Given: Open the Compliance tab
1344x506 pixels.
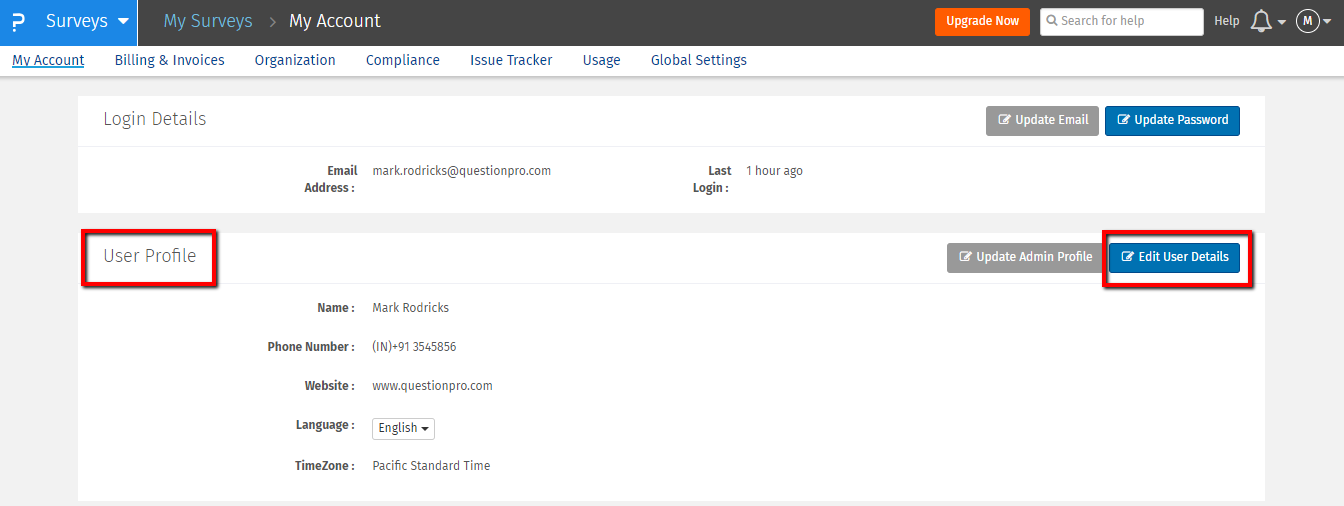Looking at the screenshot, I should (403, 60).
